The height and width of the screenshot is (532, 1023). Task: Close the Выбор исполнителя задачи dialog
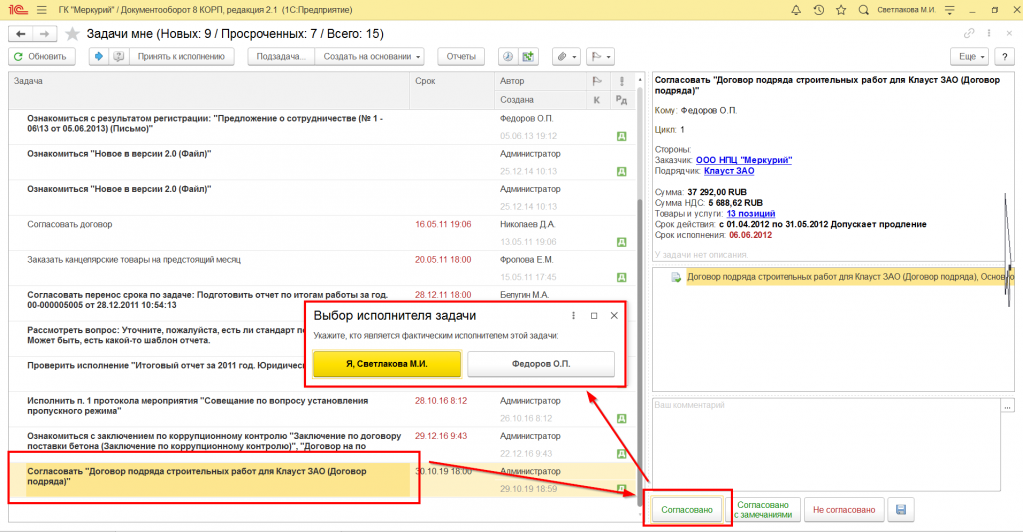click(614, 316)
